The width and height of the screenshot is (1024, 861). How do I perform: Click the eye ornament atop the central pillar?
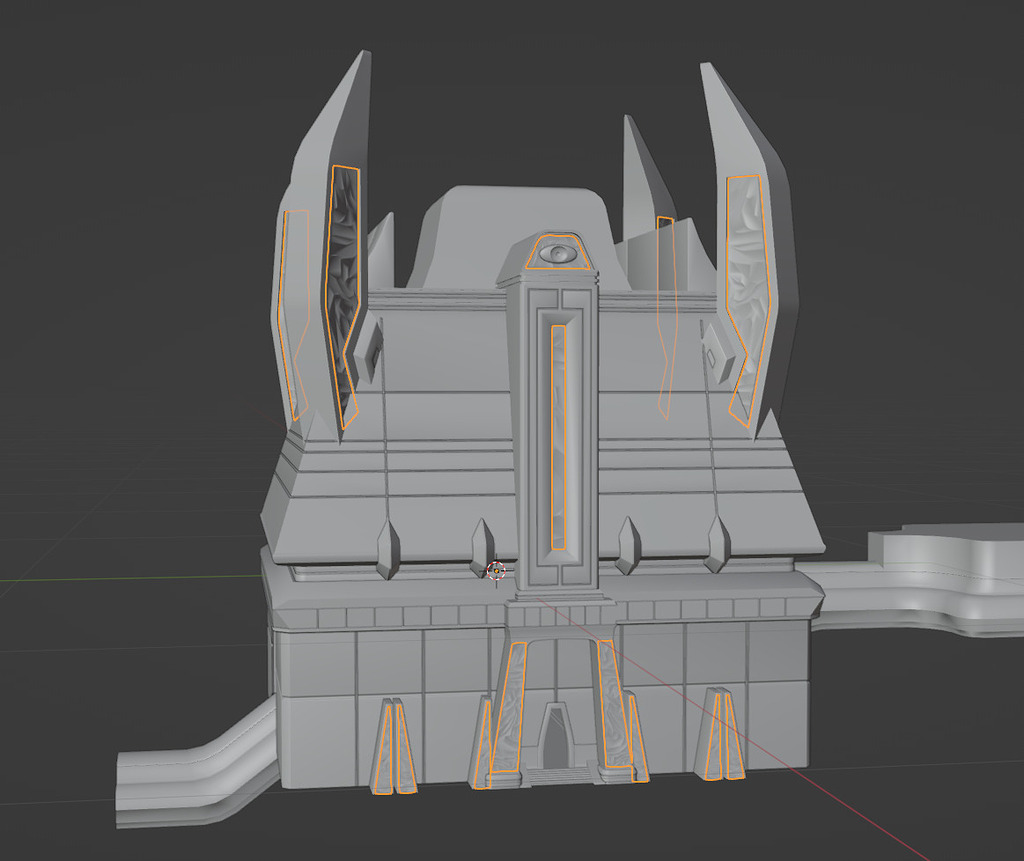point(557,251)
